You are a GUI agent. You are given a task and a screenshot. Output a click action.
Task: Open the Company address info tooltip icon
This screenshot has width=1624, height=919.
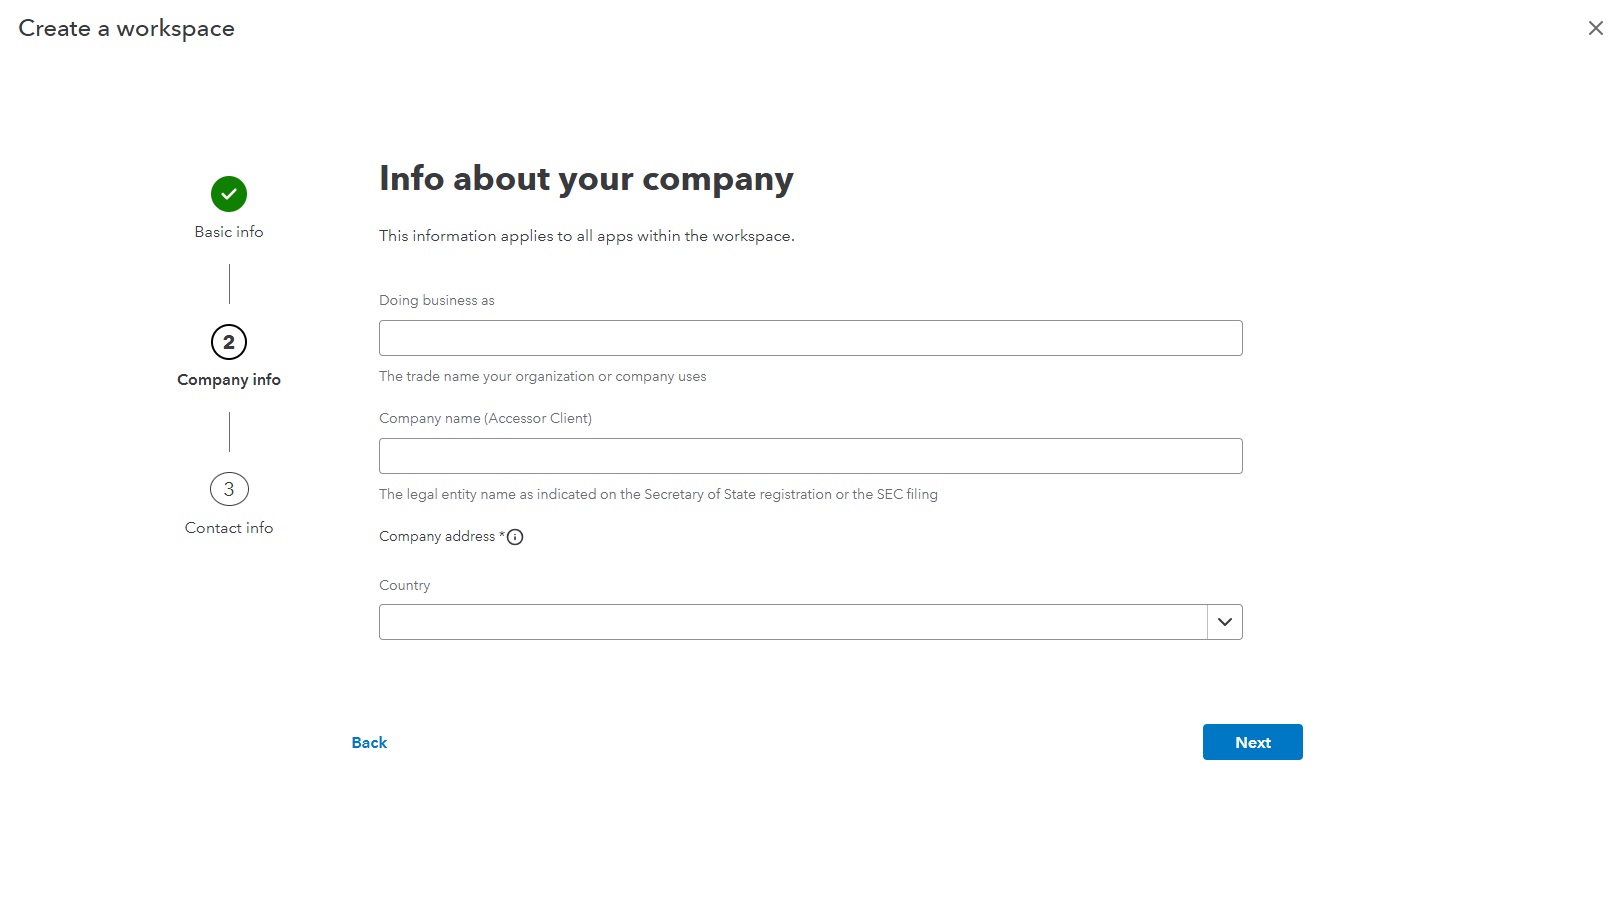point(515,537)
